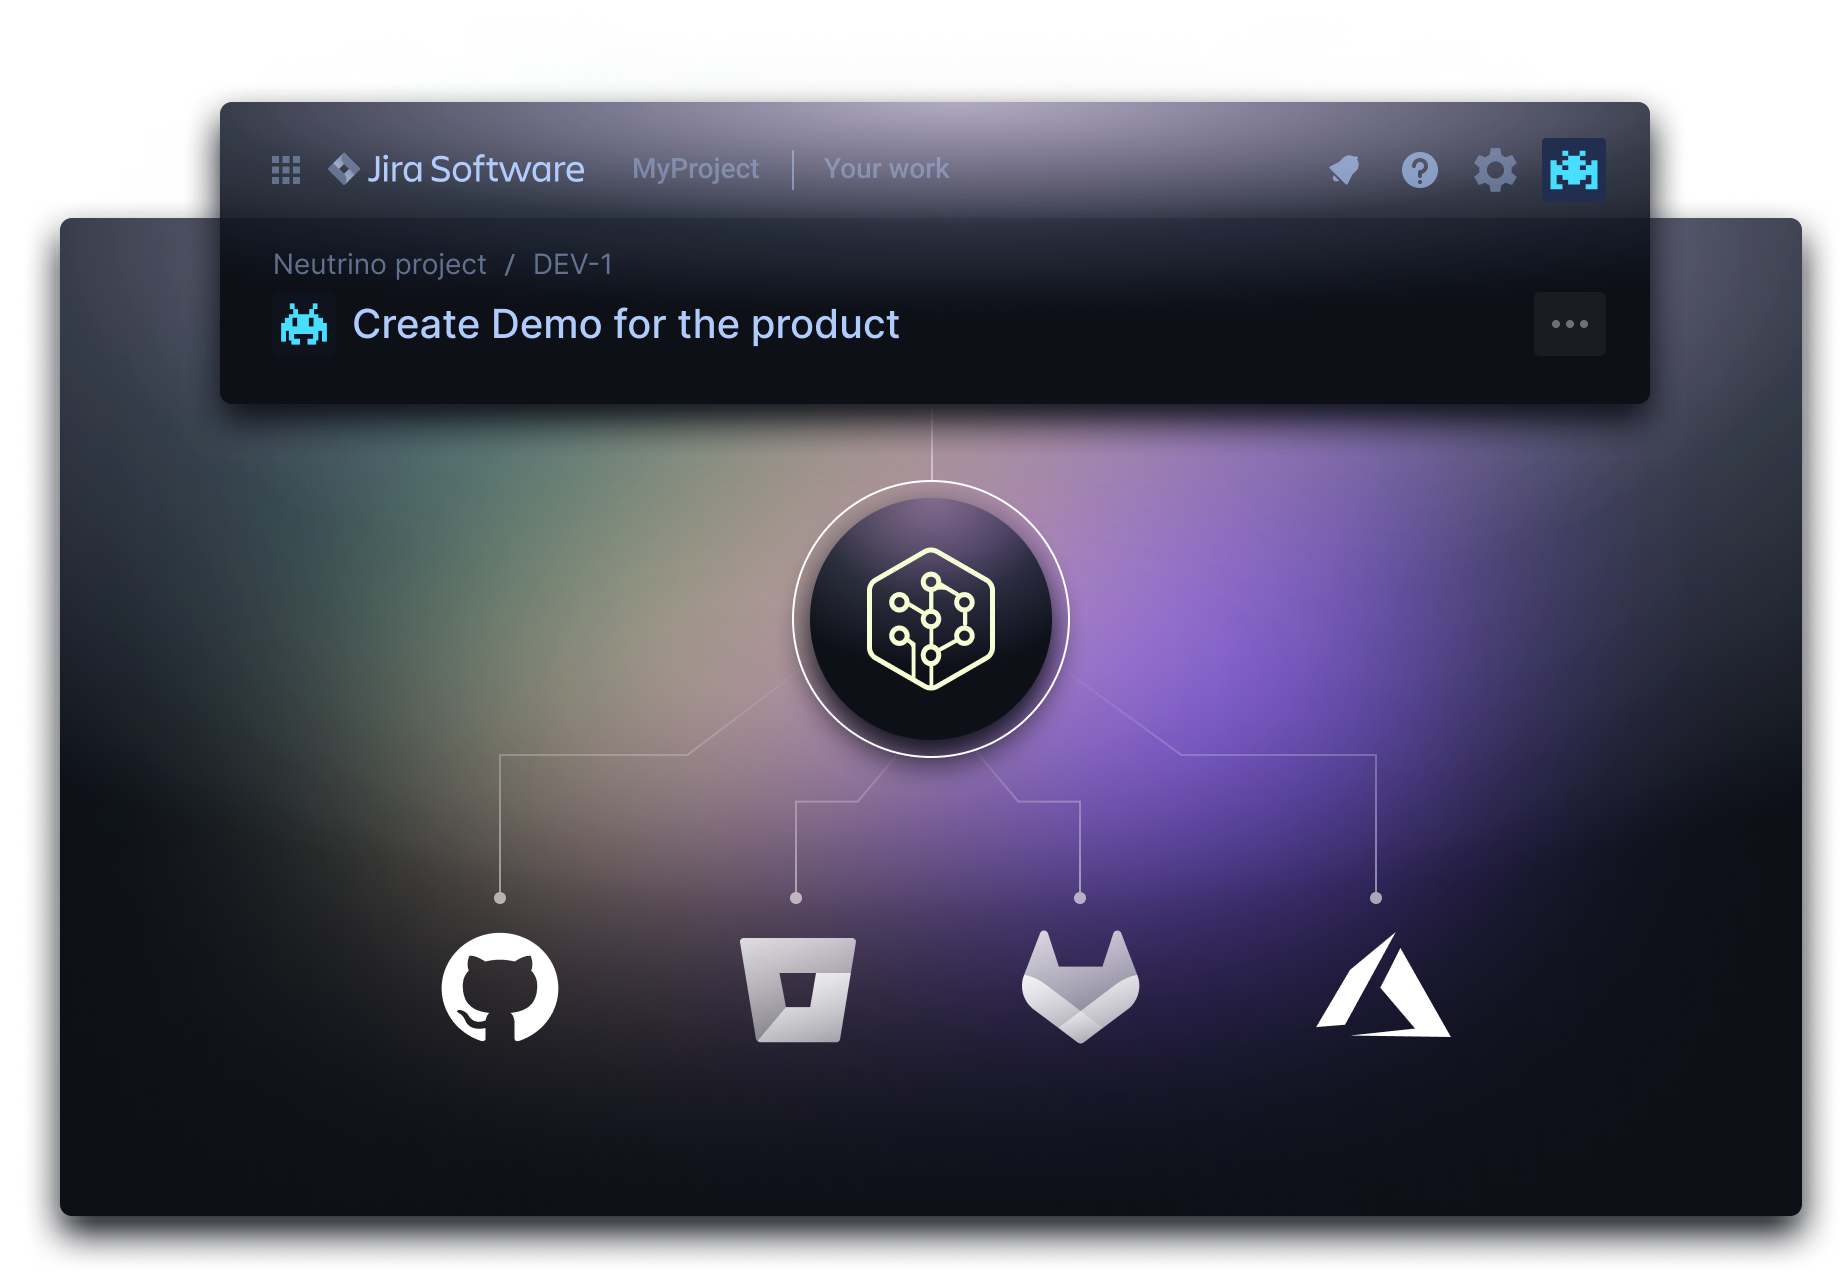Viewport: 1842px width, 1274px height.
Task: Select the Create Demo for the product title
Action: (626, 325)
